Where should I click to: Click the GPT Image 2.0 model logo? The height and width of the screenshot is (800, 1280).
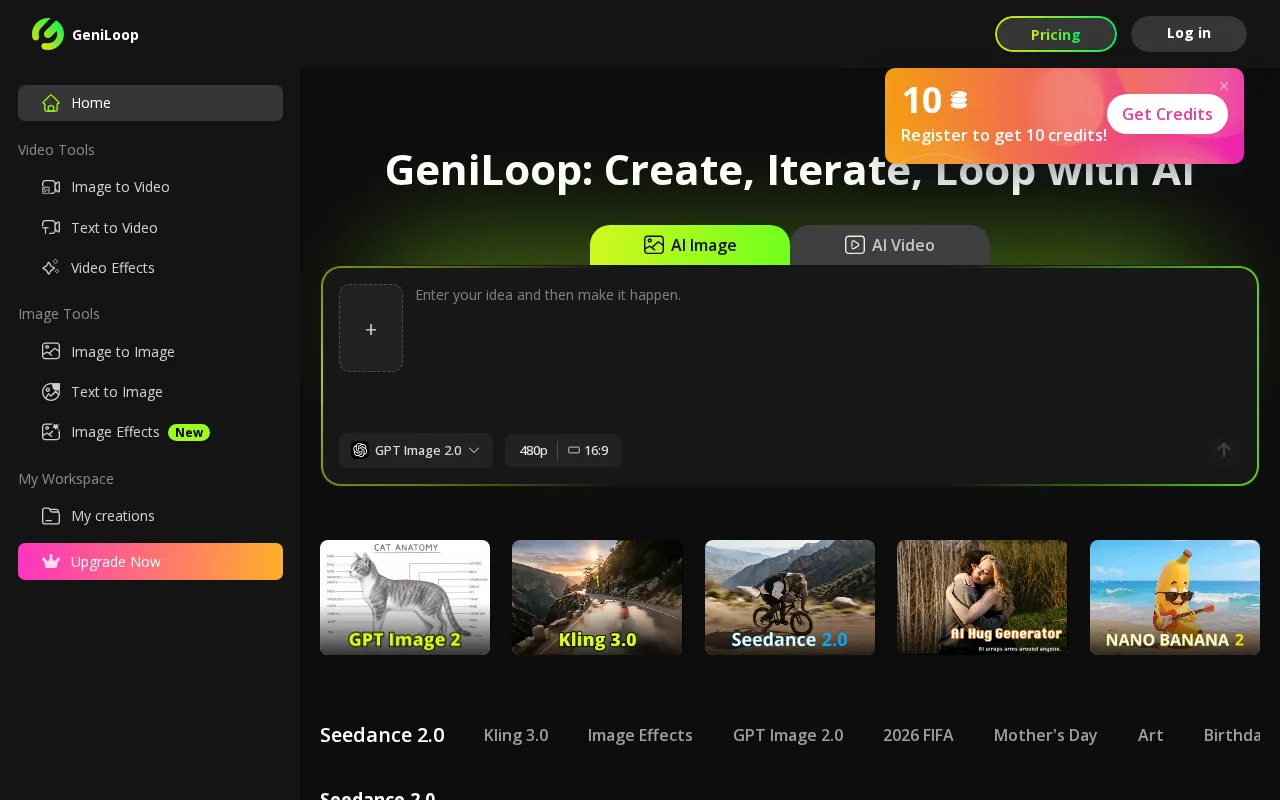click(360, 450)
